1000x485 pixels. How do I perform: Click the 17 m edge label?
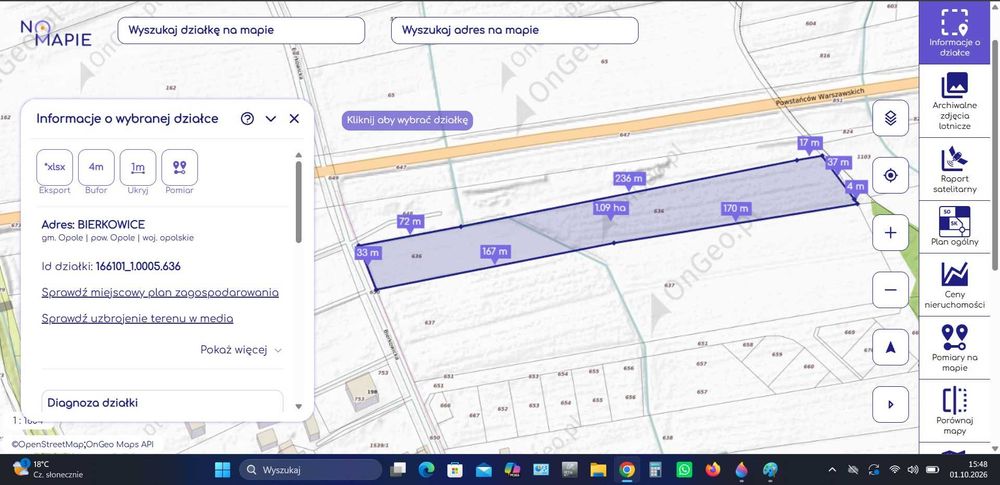(809, 143)
